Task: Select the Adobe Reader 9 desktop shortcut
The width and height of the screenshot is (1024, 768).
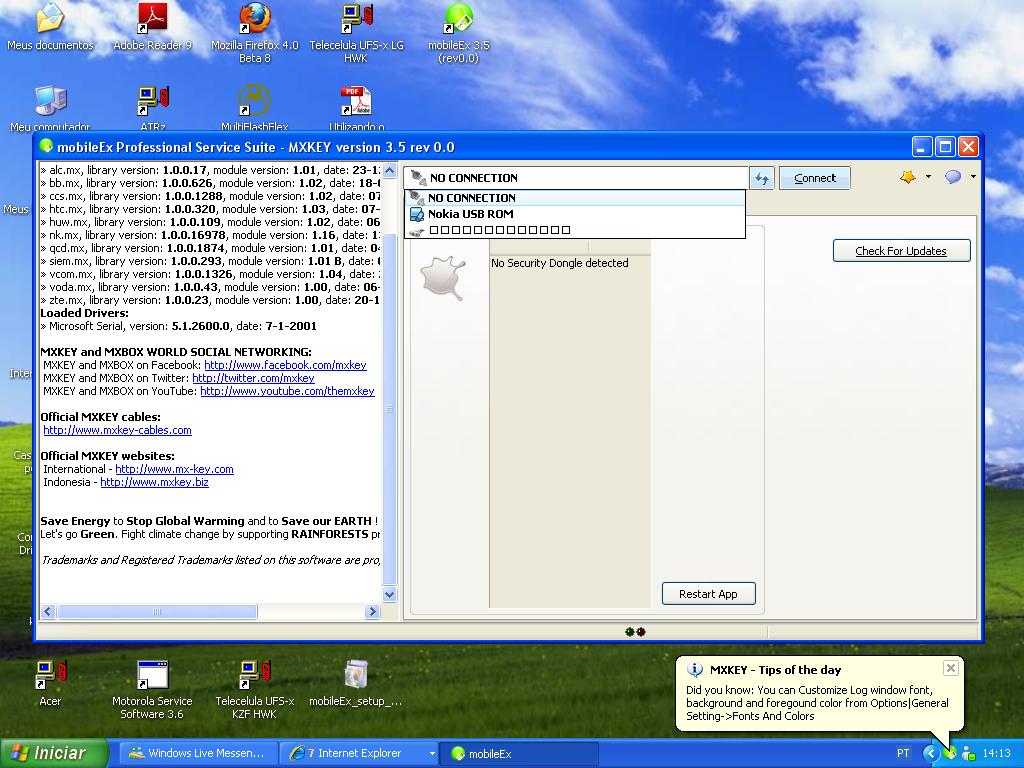Action: click(152, 27)
